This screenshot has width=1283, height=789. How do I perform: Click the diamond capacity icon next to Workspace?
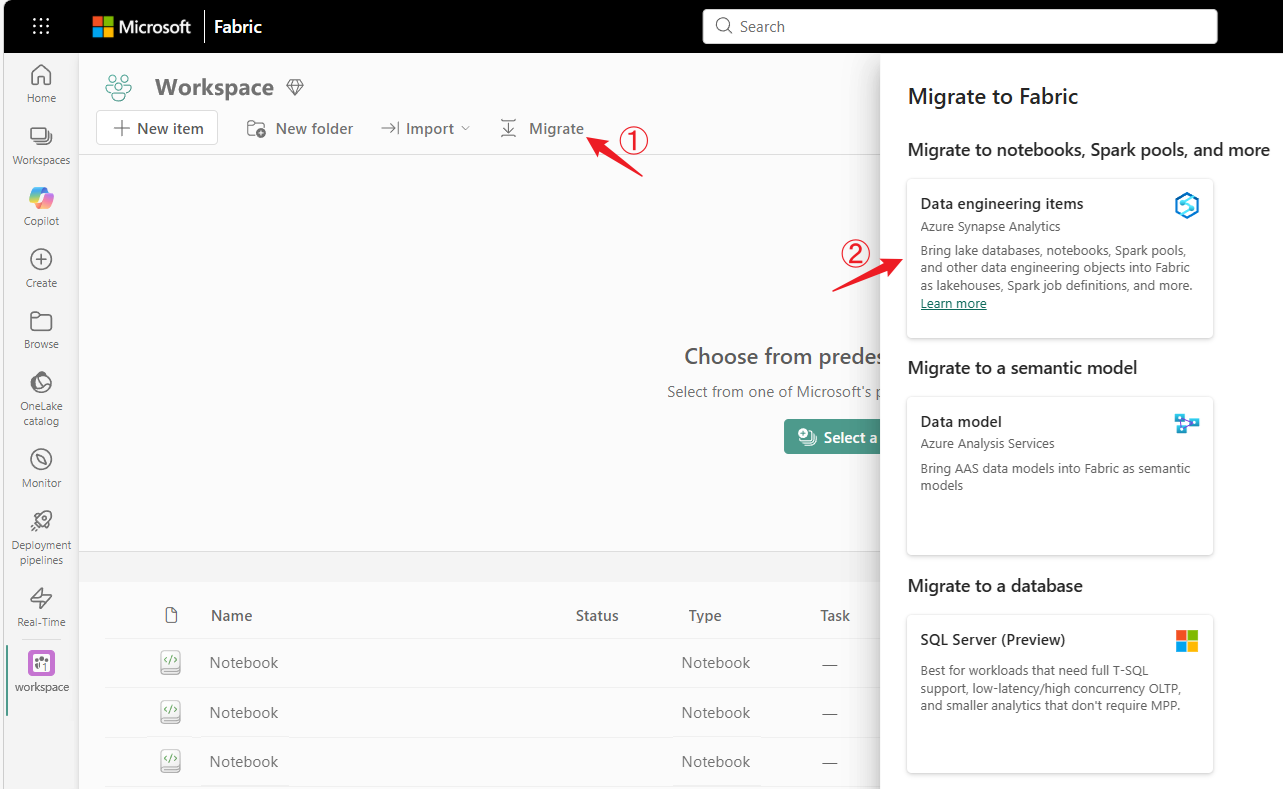click(x=294, y=87)
